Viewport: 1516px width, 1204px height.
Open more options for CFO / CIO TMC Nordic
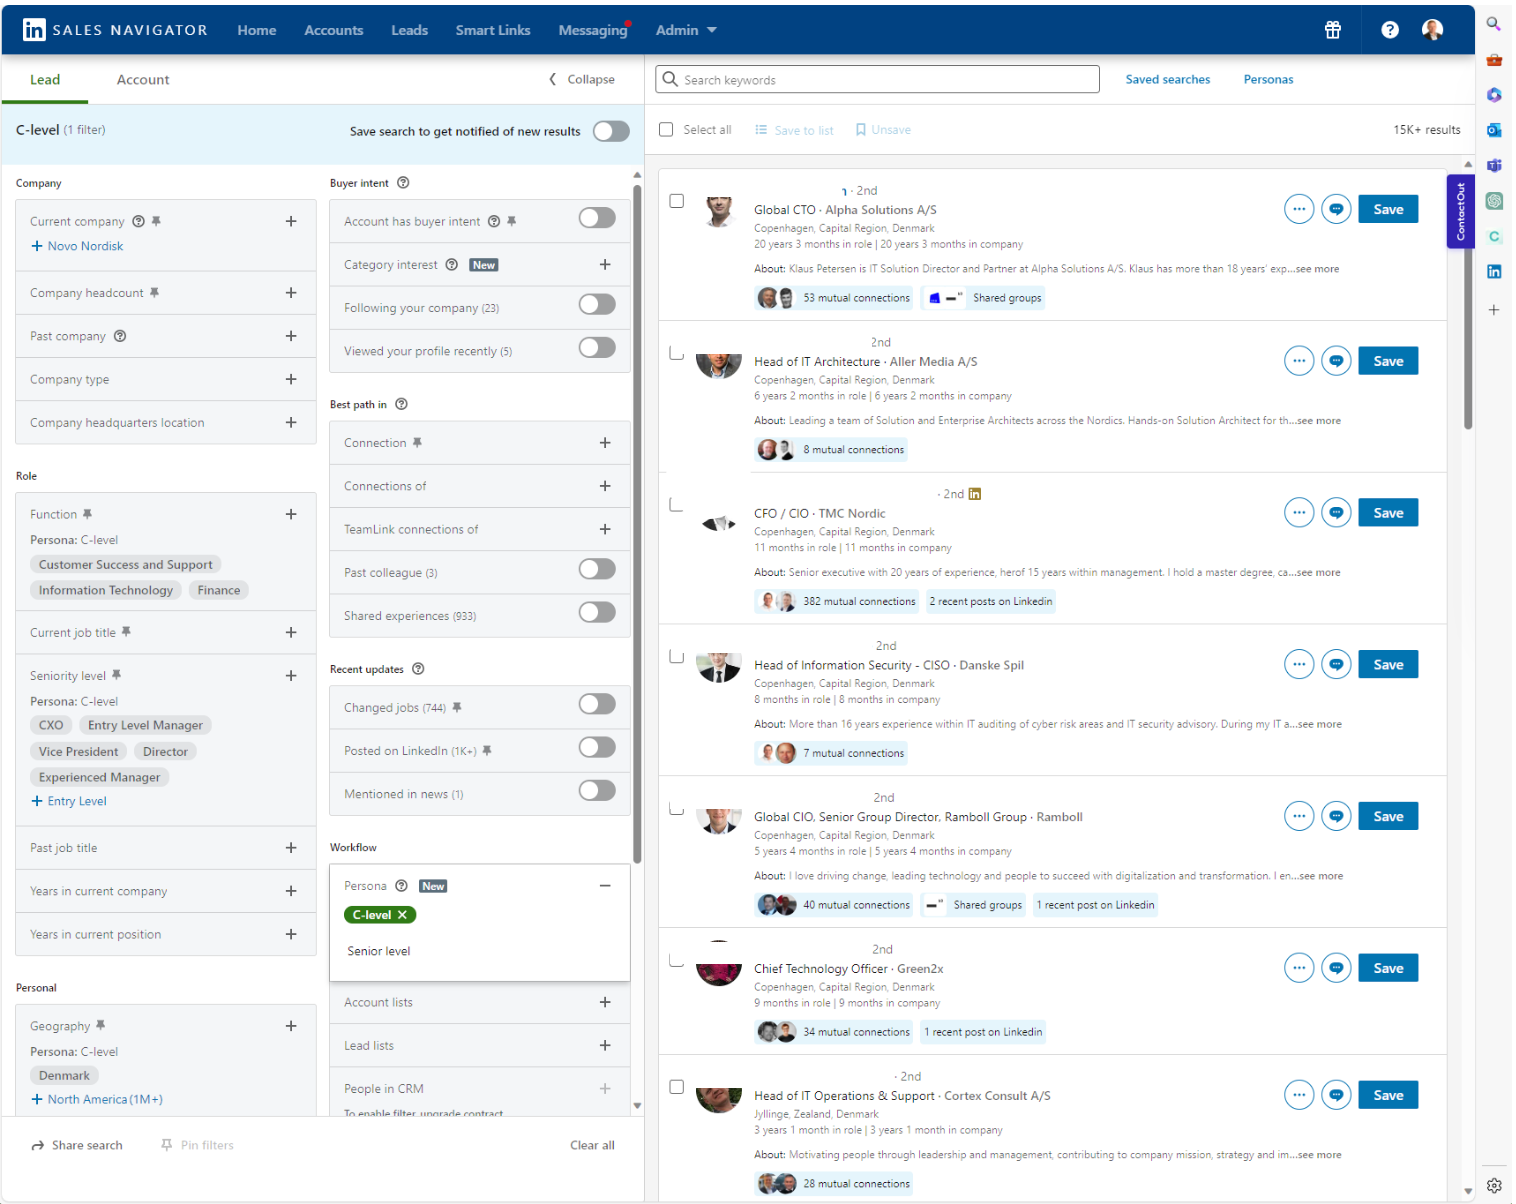click(x=1299, y=513)
